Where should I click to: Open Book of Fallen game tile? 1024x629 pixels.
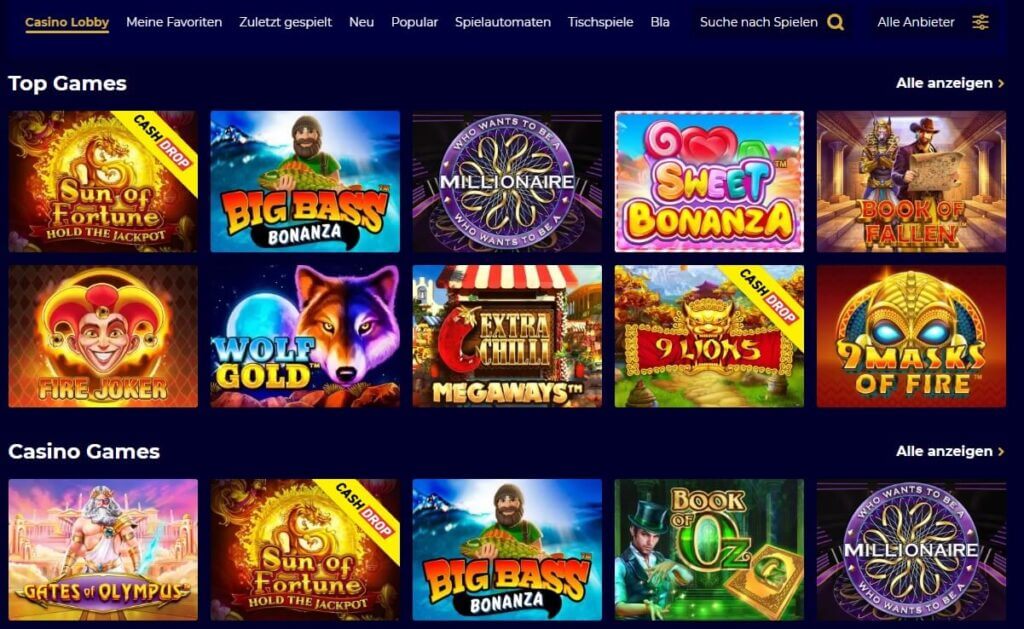(911, 181)
